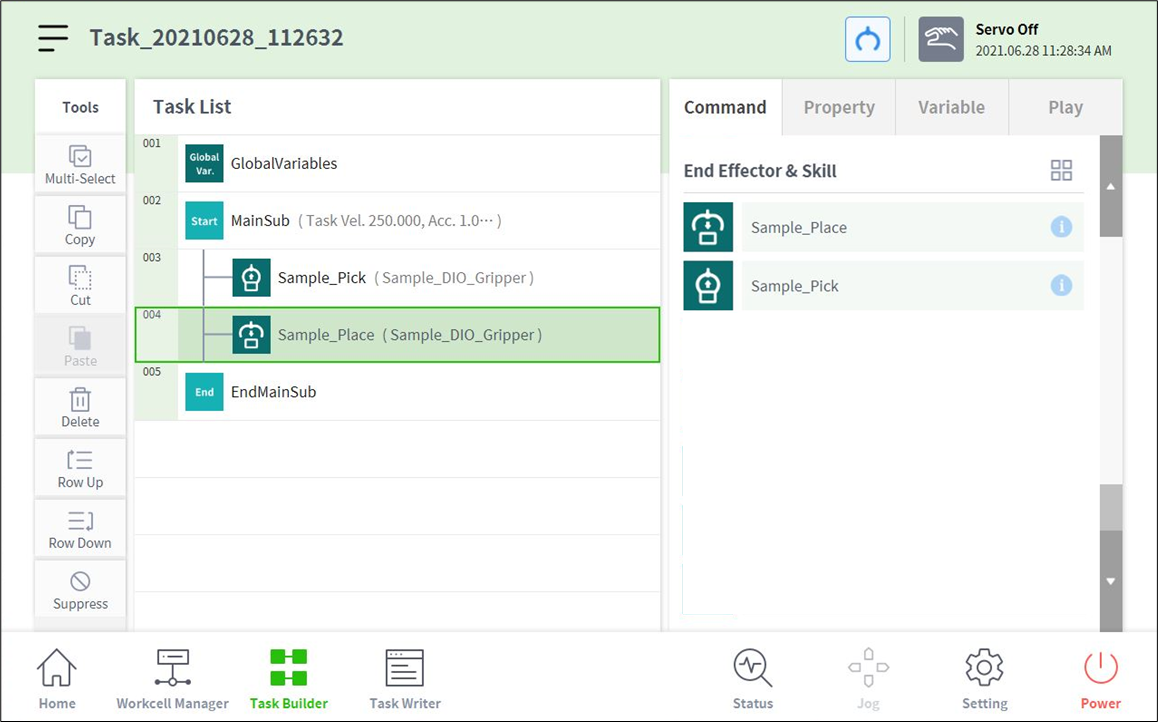The width and height of the screenshot is (1158, 722).
Task: Move the selected row down
Action: tap(80, 530)
